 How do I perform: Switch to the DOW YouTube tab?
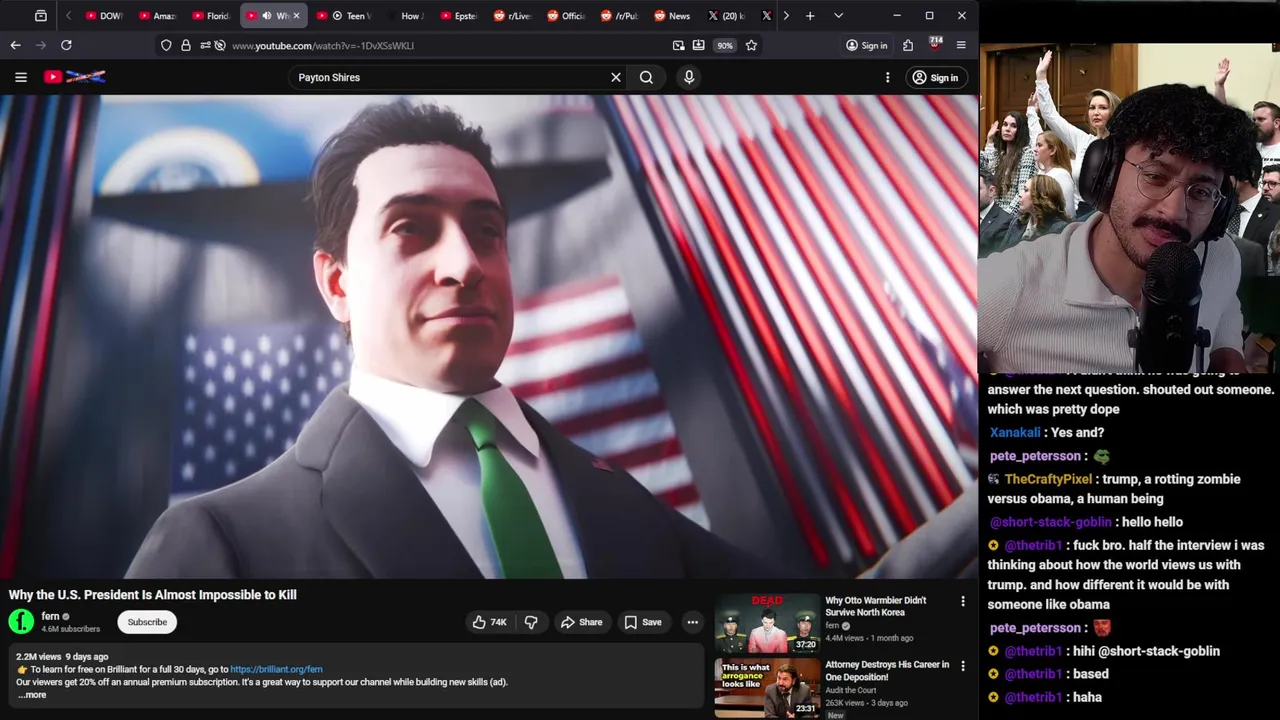(104, 16)
